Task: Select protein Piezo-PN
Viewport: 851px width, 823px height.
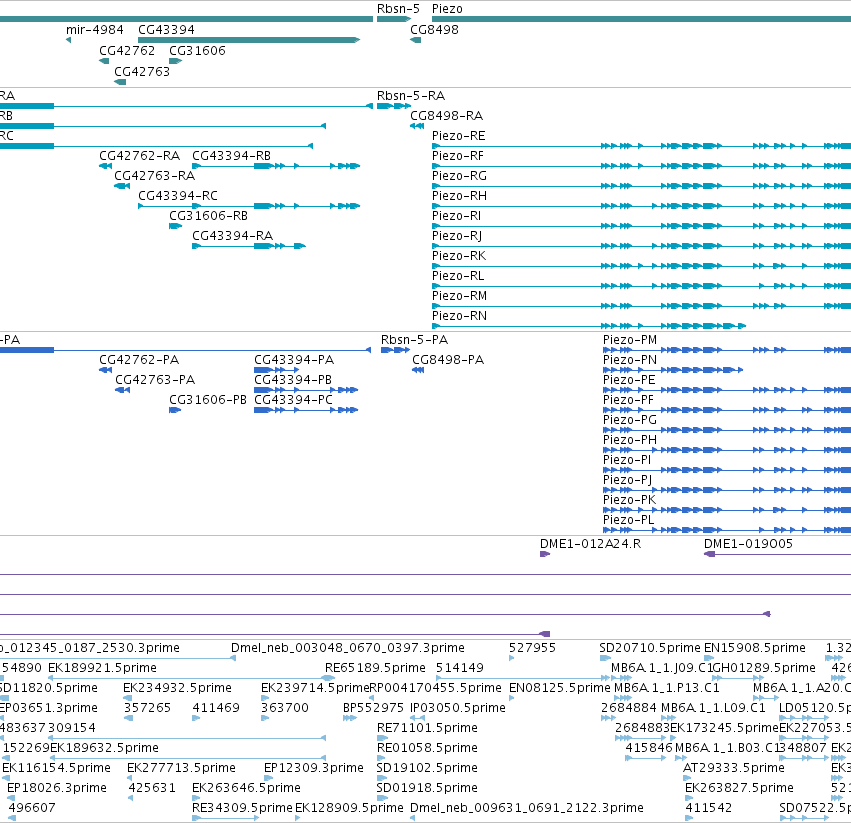Action: [x=630, y=360]
